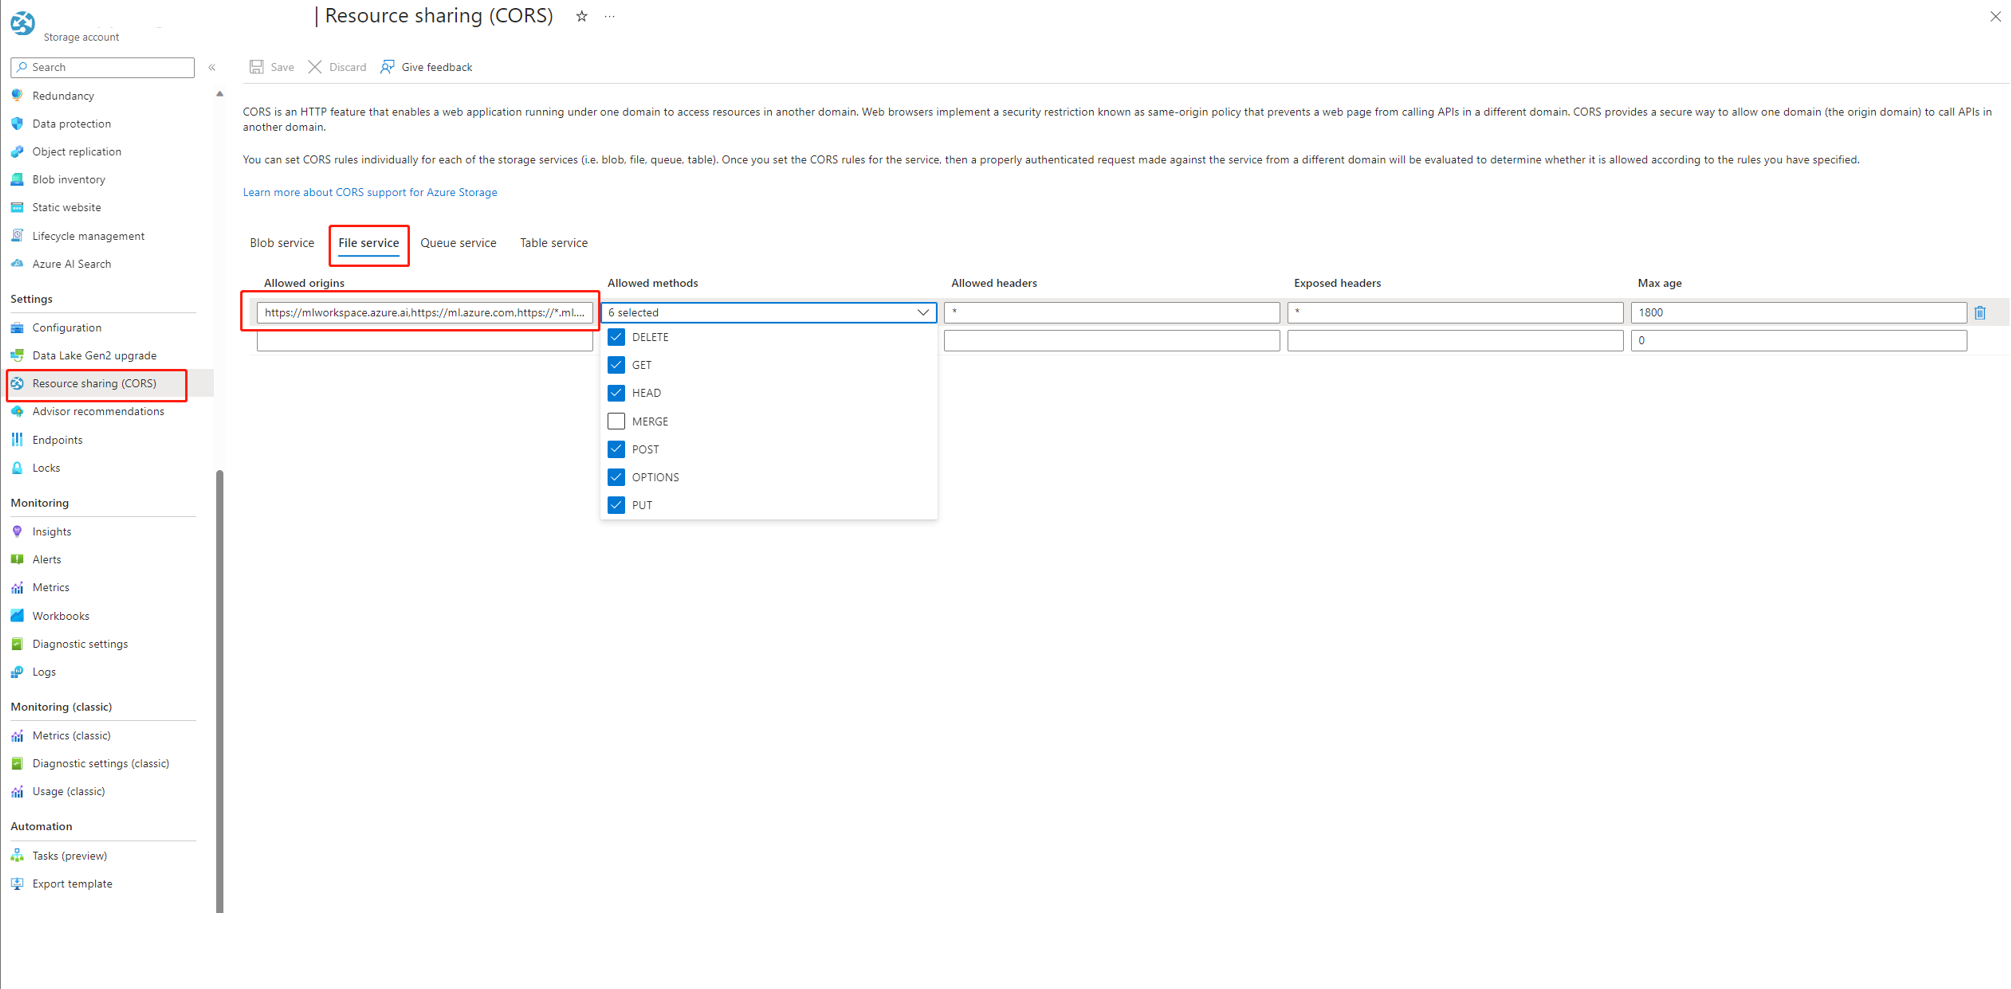Uncheck the POST method checkbox
2011x989 pixels.
(616, 449)
